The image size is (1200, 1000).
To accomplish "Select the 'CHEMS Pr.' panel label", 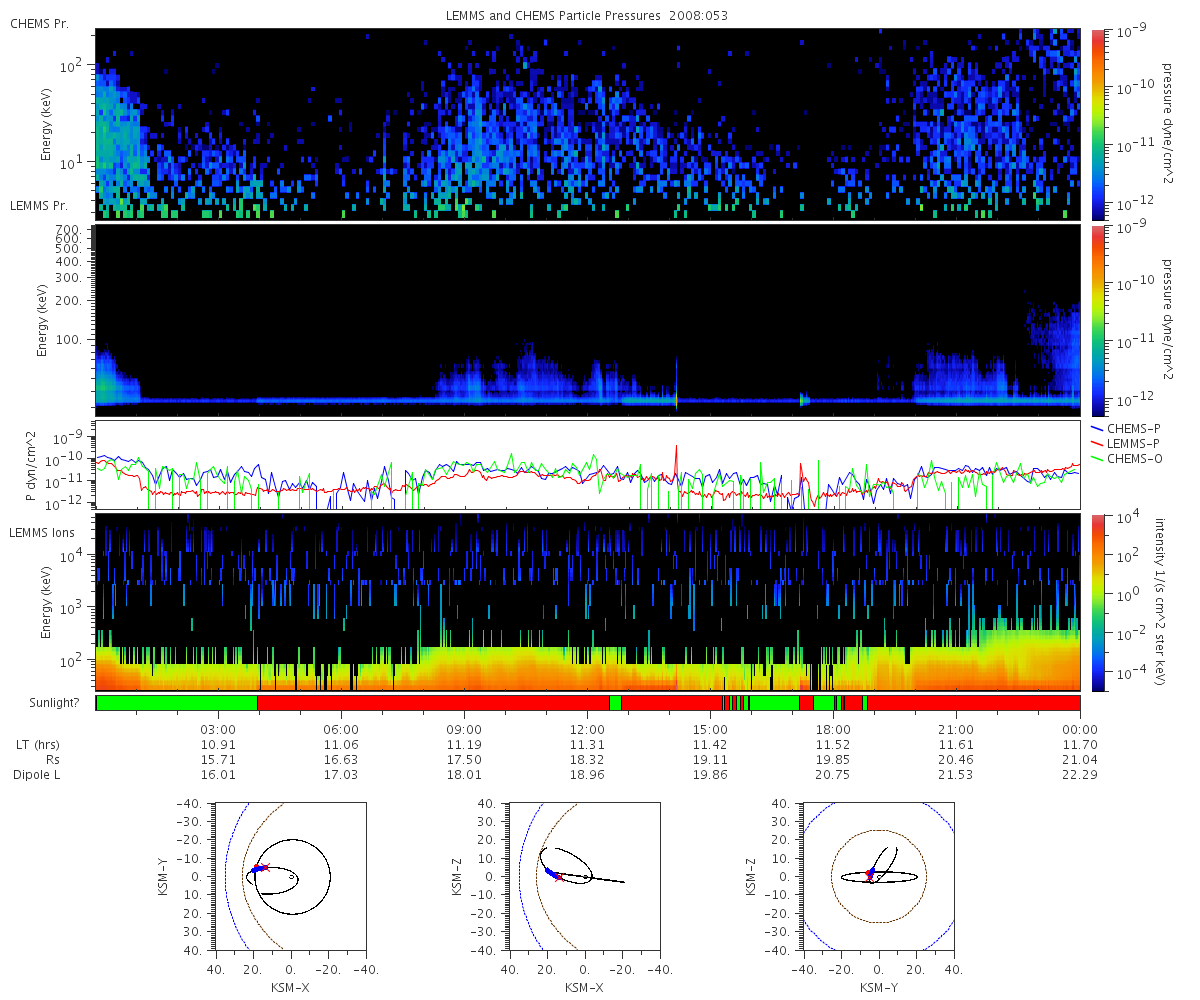I will pyautogui.click(x=39, y=22).
